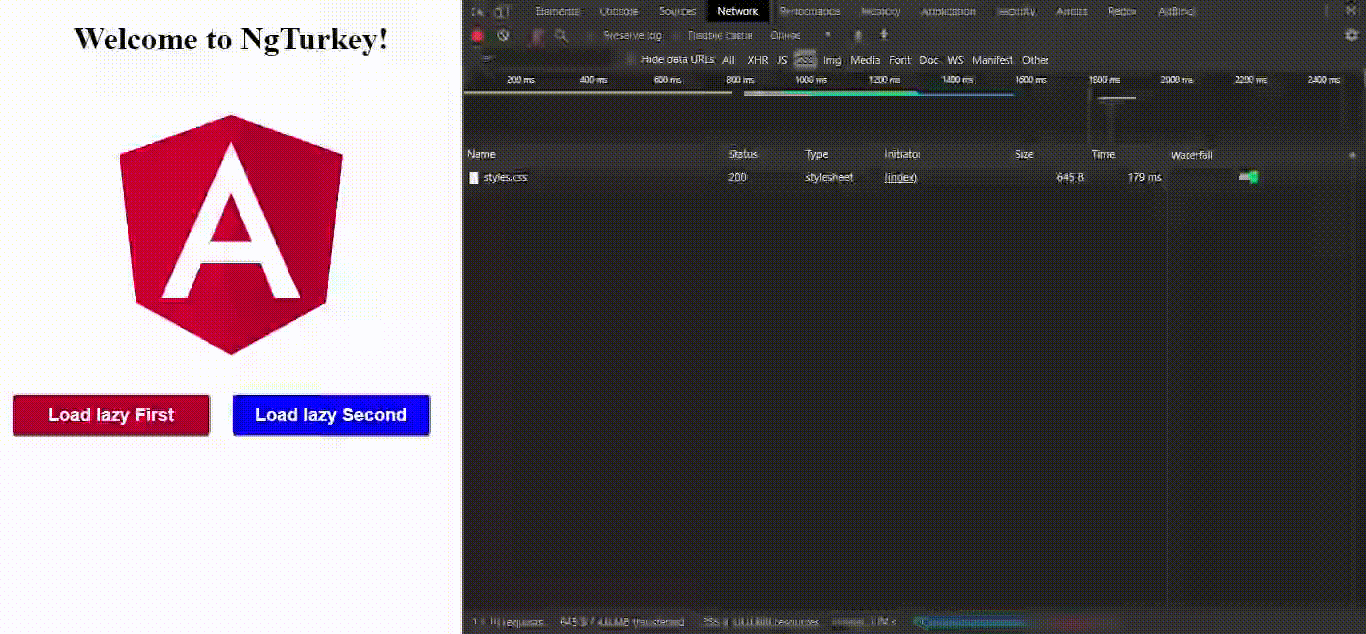Screen dimensions: 1366x634
Task: Click the Waterfall column sort arrow
Action: tap(1353, 155)
